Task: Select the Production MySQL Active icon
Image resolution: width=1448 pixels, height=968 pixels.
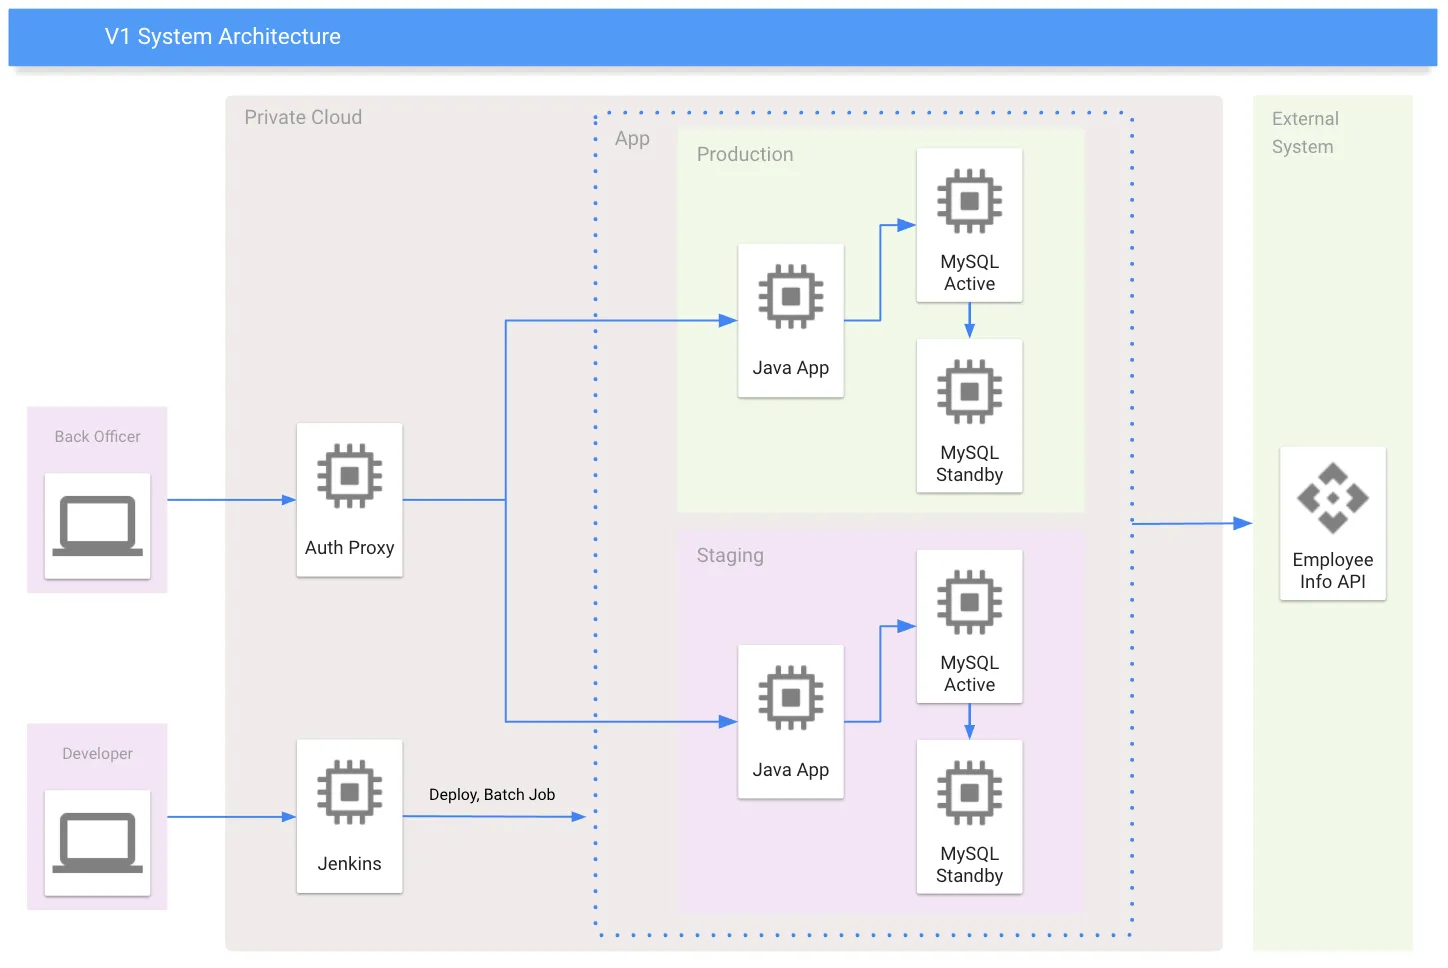Action: tap(969, 201)
